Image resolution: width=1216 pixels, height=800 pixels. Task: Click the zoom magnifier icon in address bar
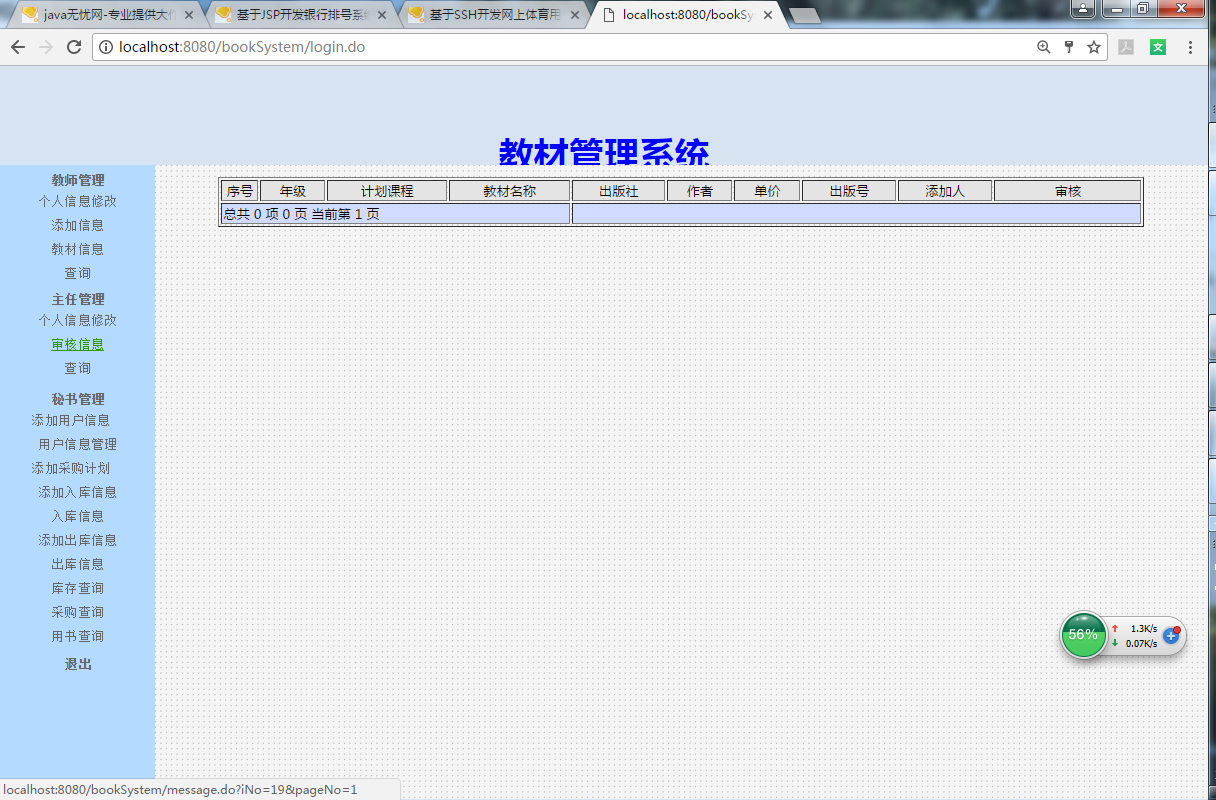(x=1044, y=47)
